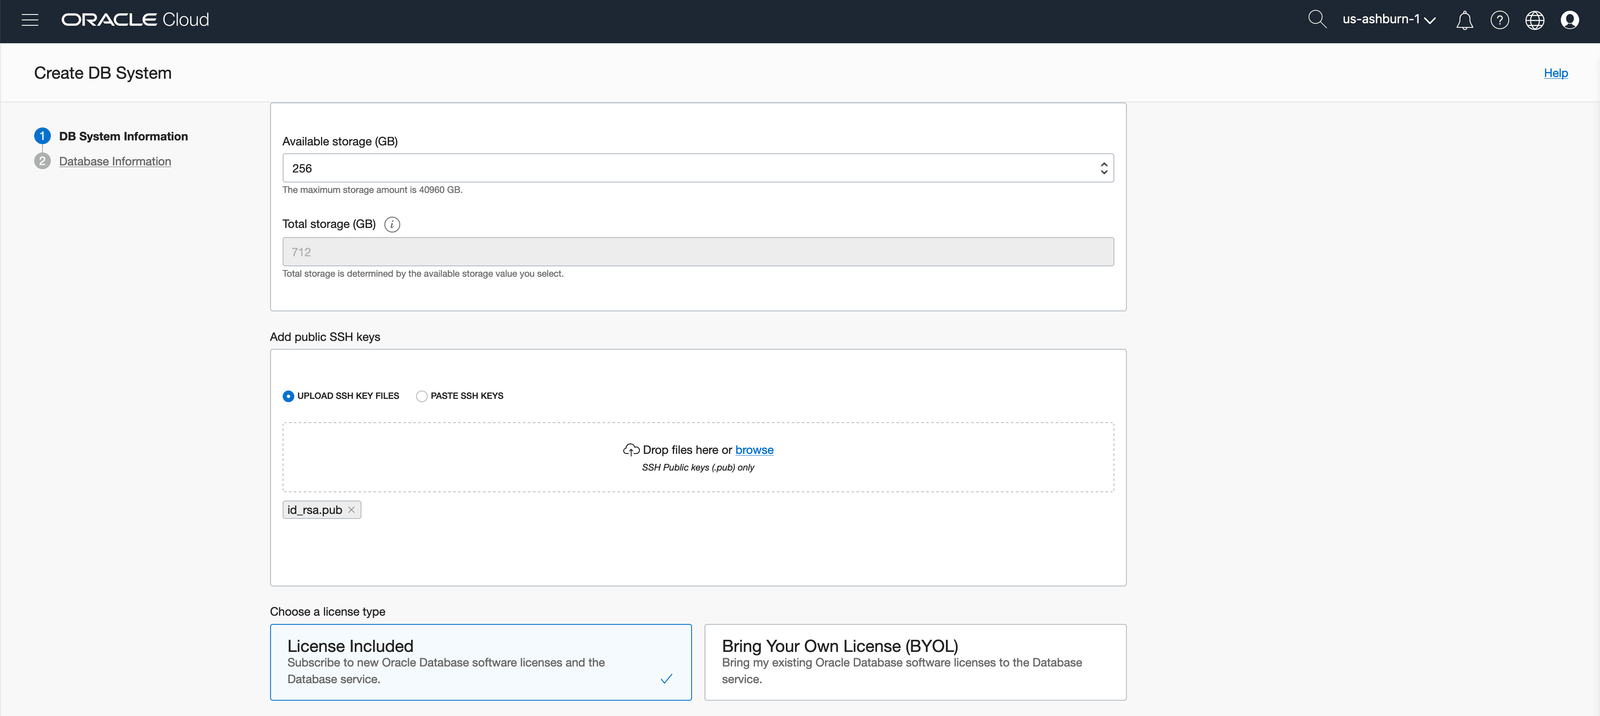The image size is (1600, 716).
Task: Click the browse link for SSH files
Action: coord(754,450)
